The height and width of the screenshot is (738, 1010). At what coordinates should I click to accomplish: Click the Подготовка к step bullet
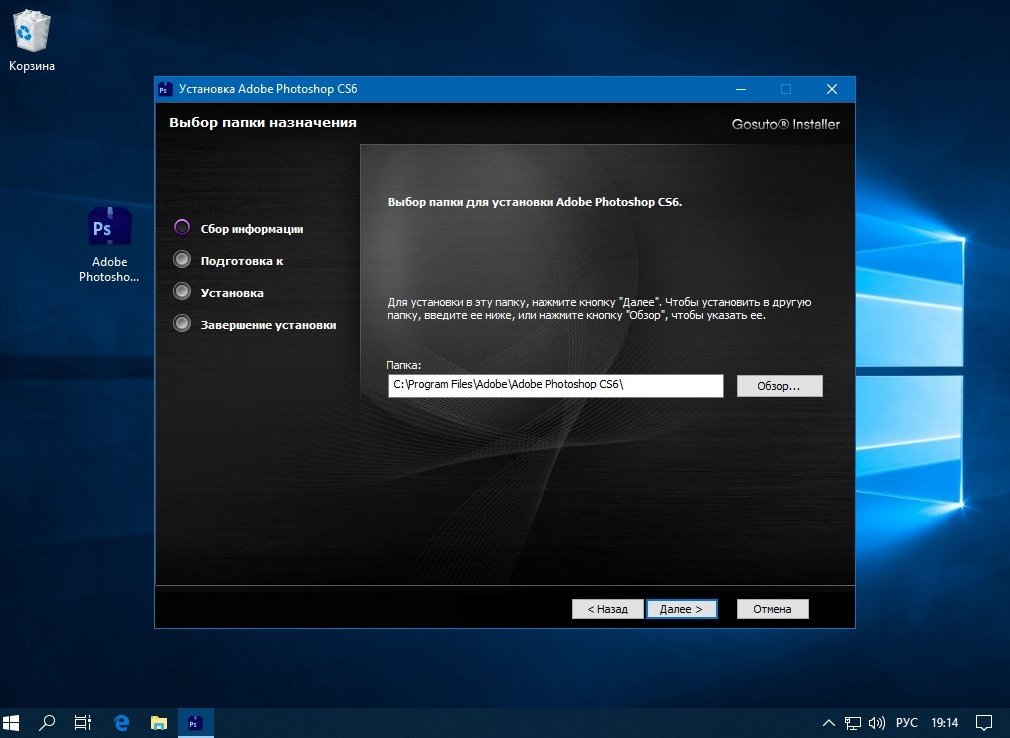182,260
